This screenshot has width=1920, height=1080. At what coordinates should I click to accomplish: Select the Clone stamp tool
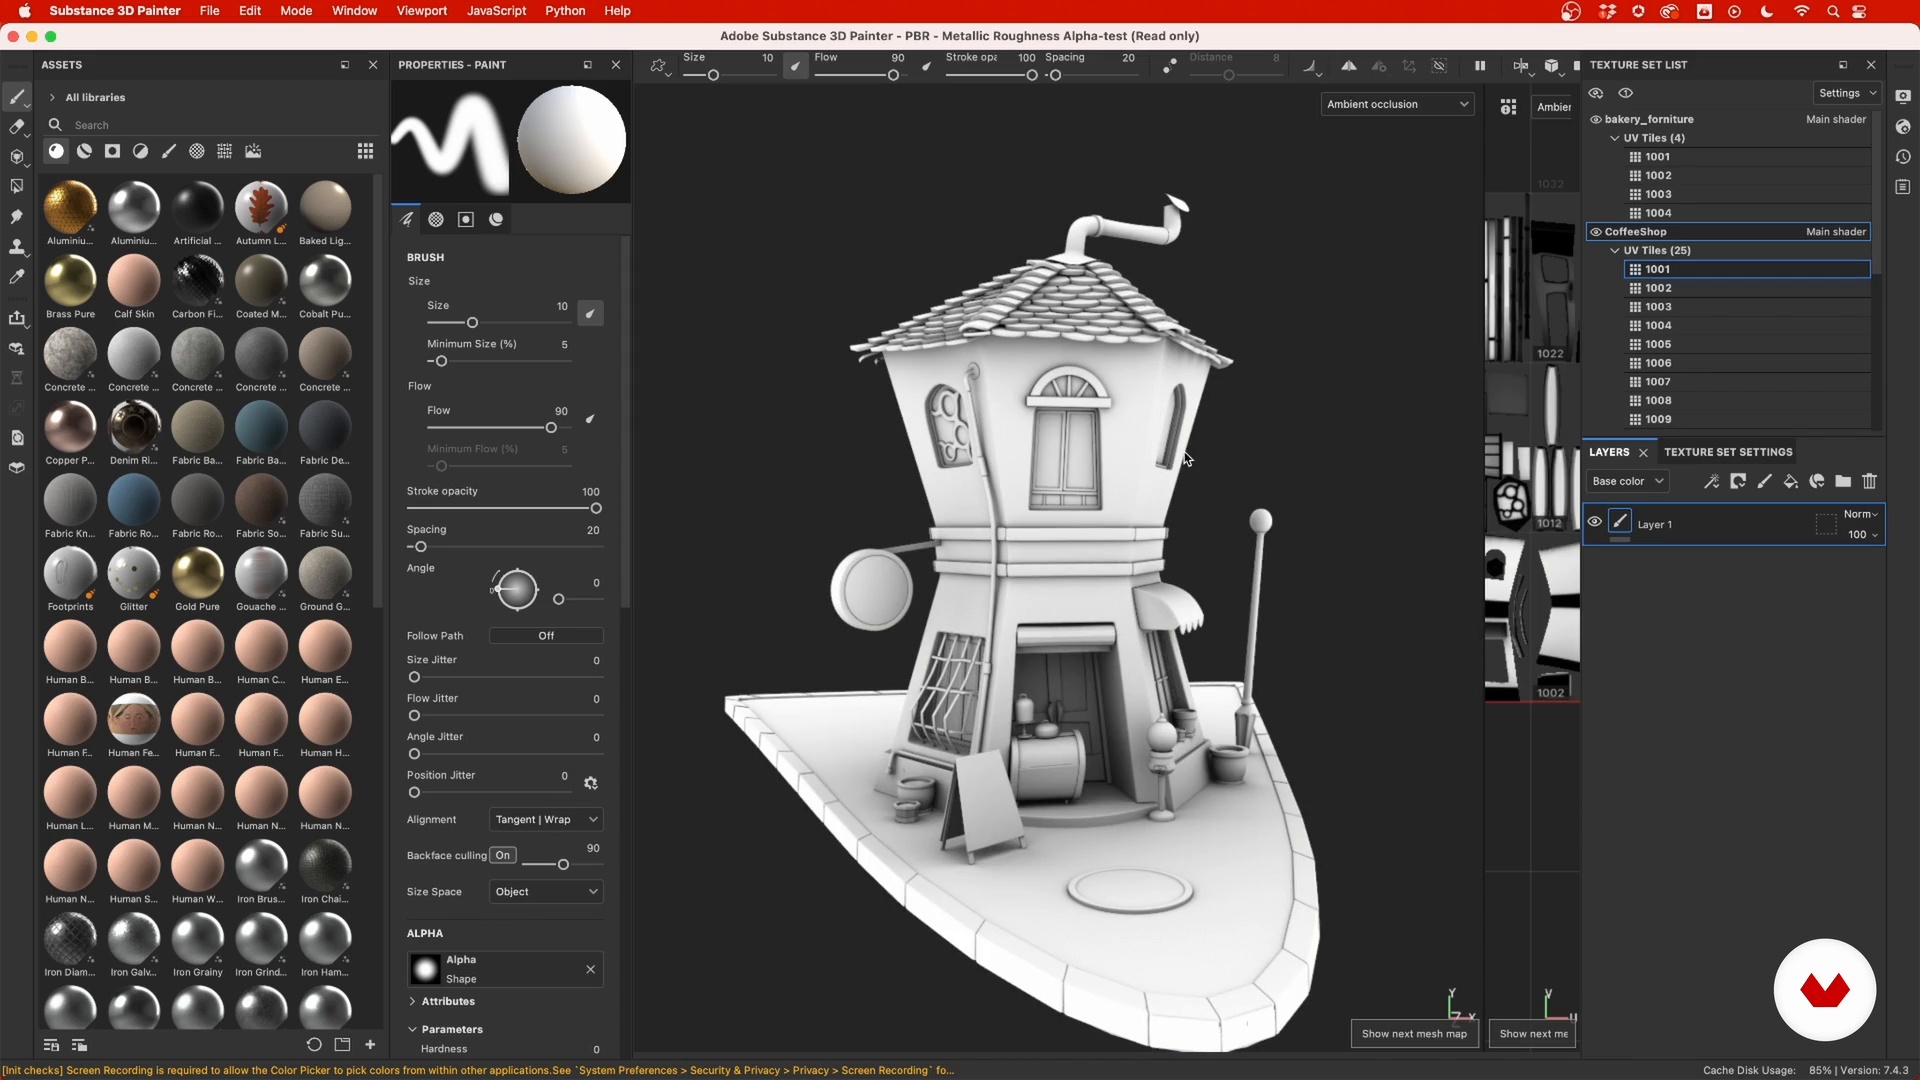(17, 246)
